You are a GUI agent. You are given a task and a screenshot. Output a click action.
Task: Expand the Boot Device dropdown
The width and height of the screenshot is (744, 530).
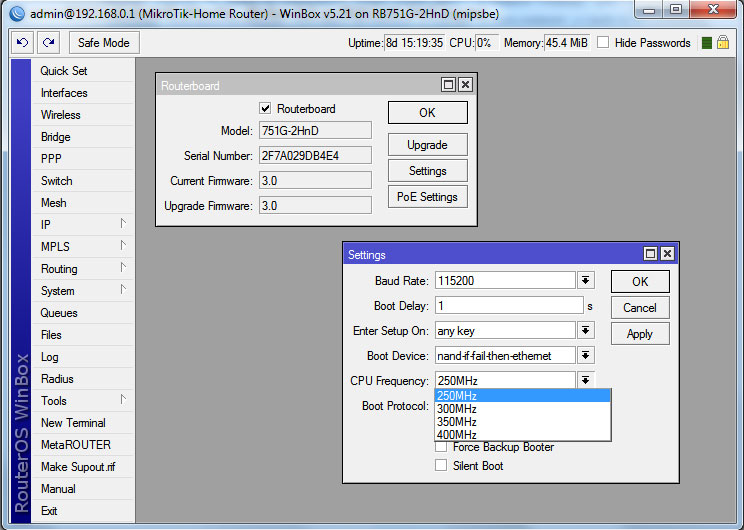[x=586, y=356]
